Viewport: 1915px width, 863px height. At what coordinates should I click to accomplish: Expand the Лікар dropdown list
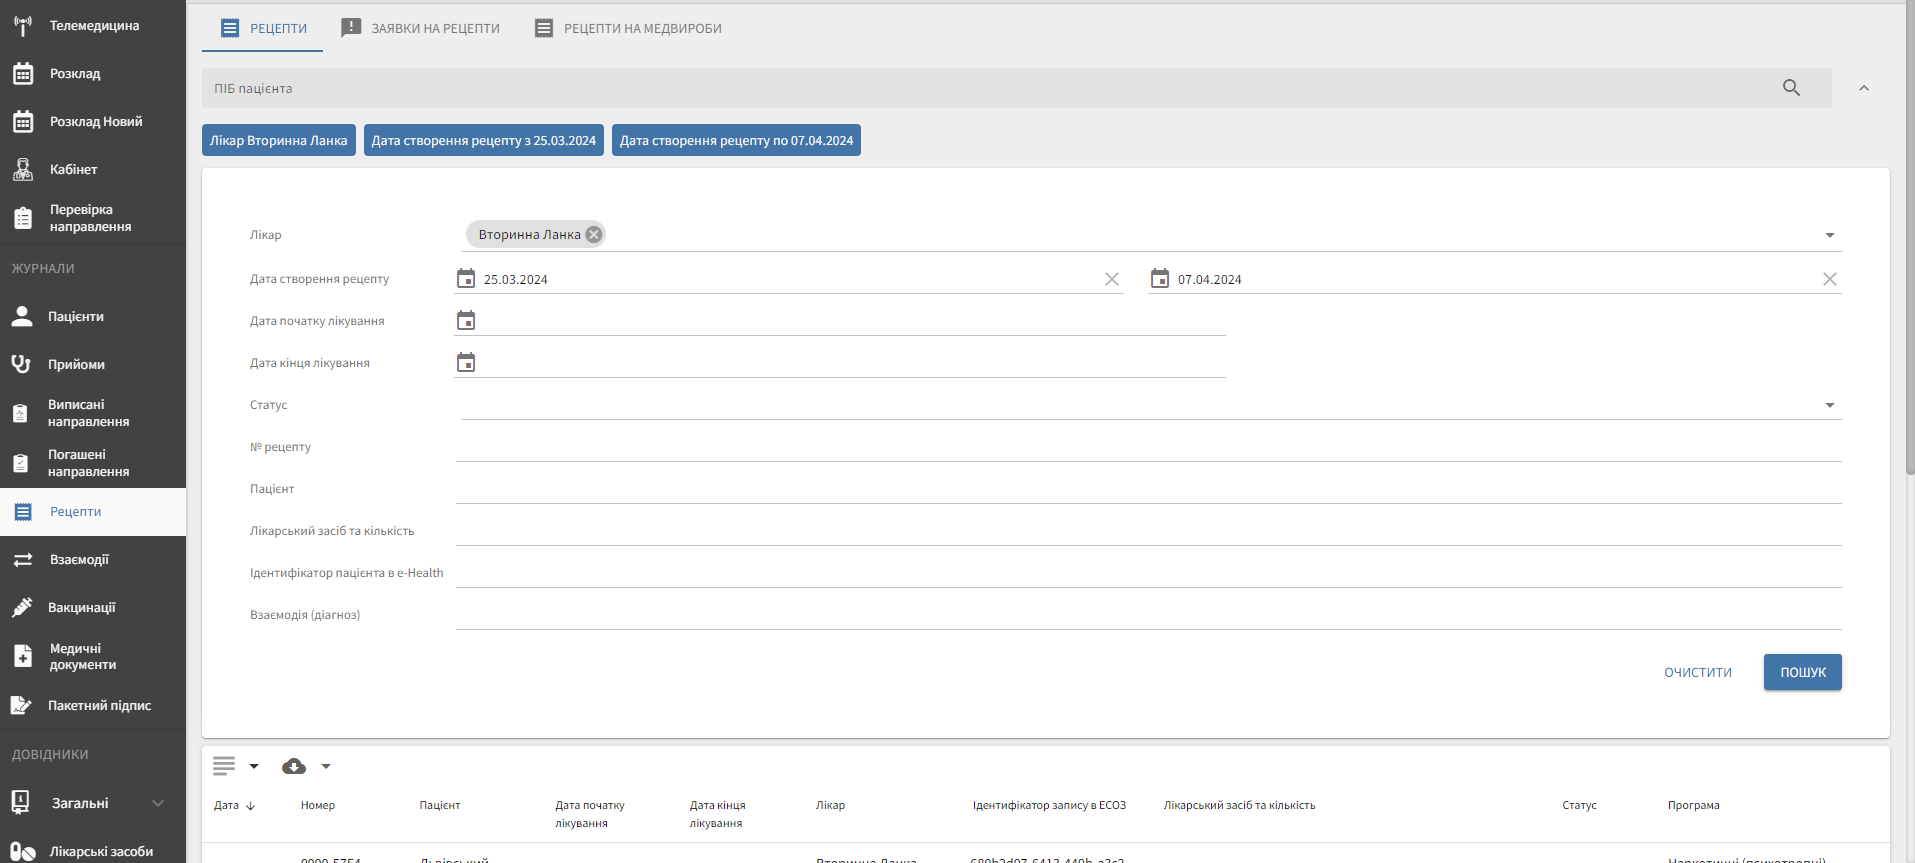(1829, 236)
